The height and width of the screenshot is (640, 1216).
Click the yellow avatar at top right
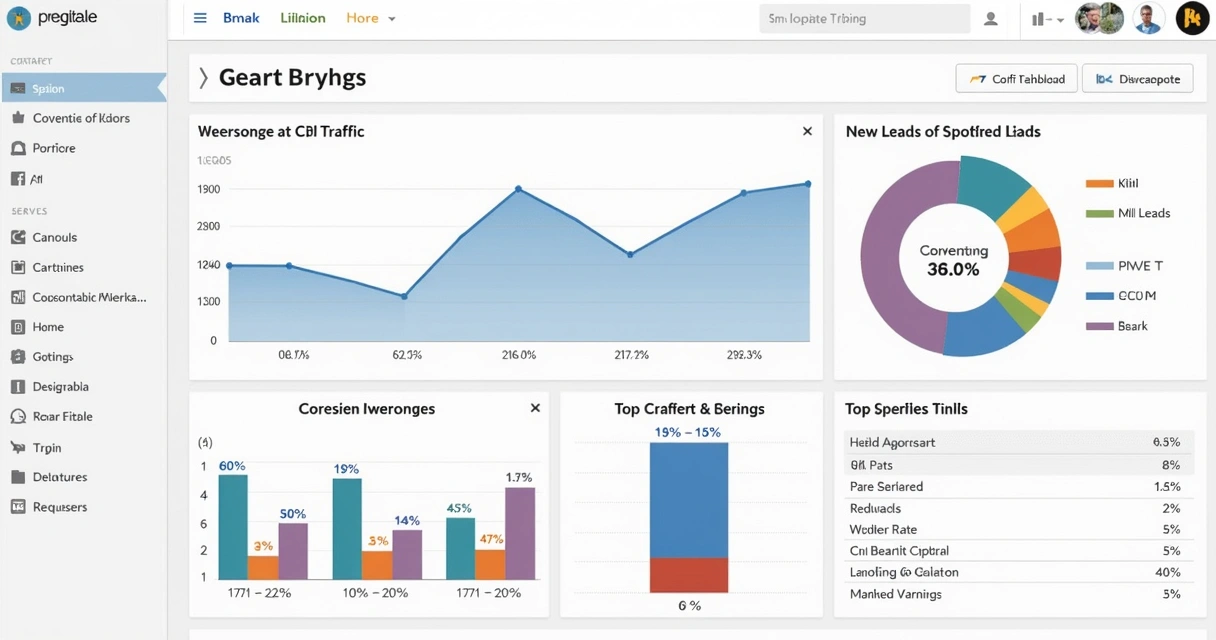[x=1192, y=18]
